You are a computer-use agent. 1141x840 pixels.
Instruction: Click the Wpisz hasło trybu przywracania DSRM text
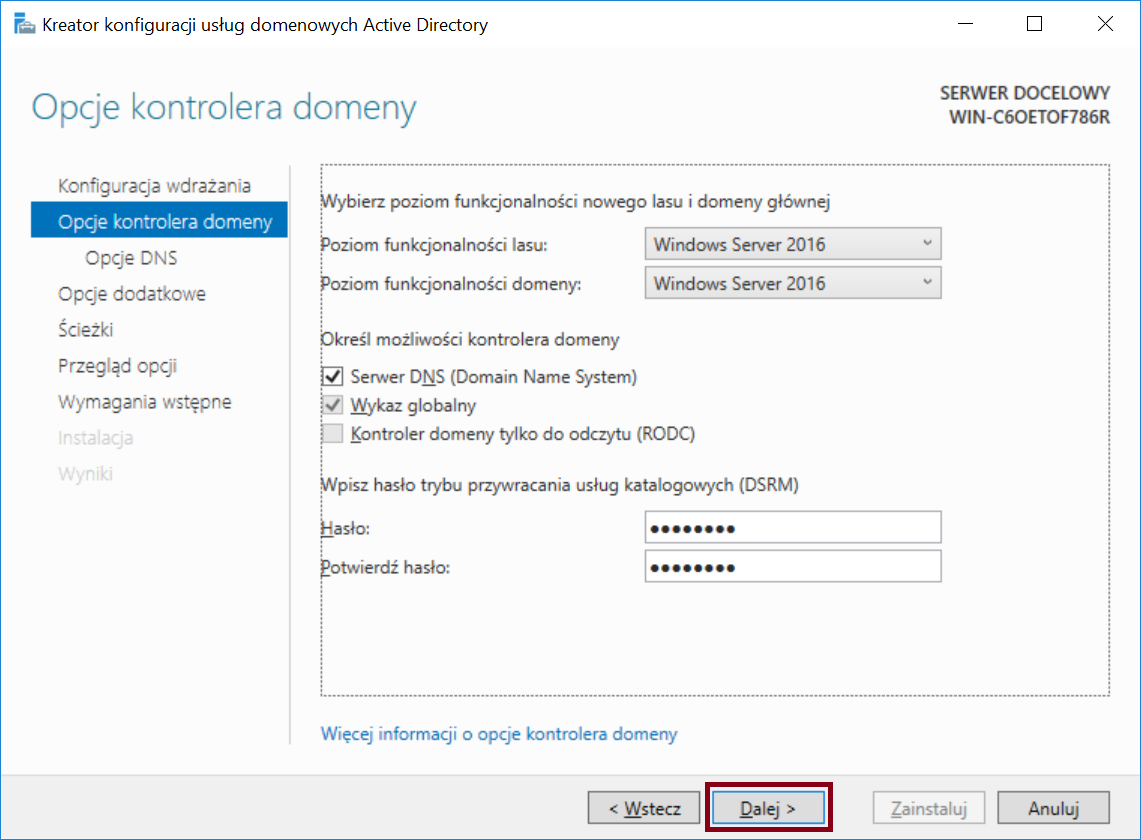560,485
